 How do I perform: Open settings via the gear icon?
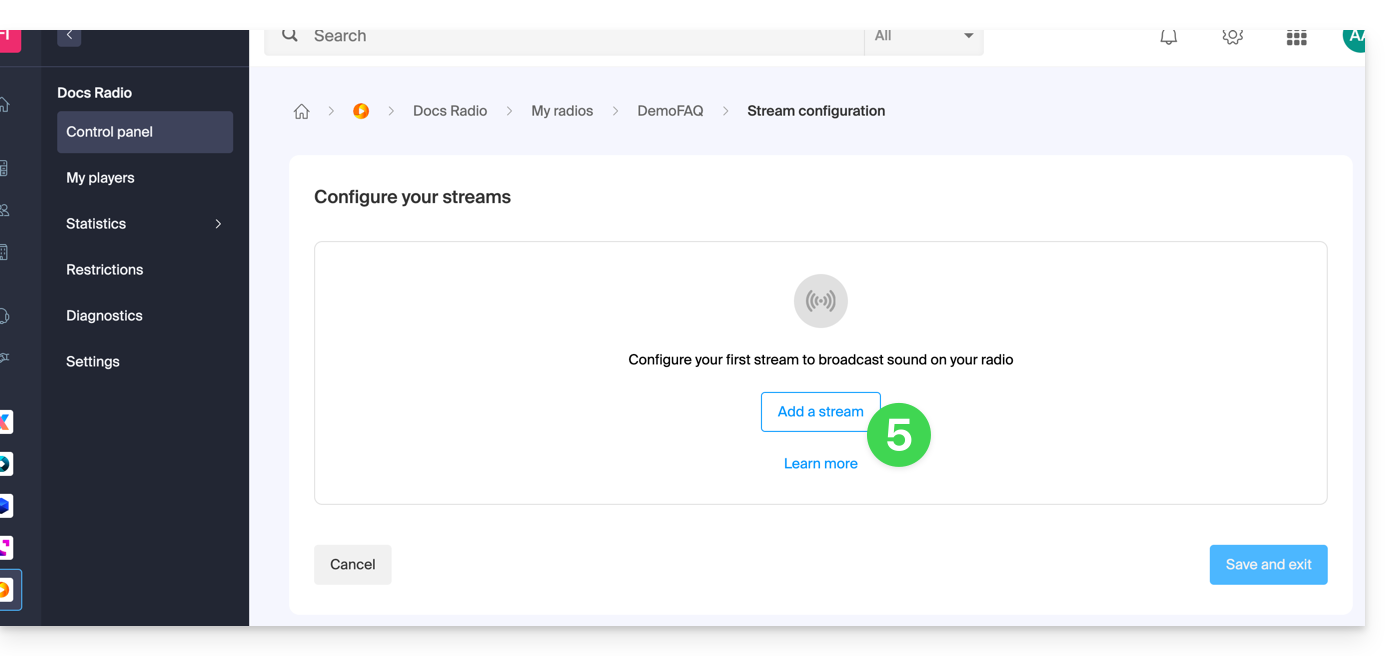(1232, 37)
